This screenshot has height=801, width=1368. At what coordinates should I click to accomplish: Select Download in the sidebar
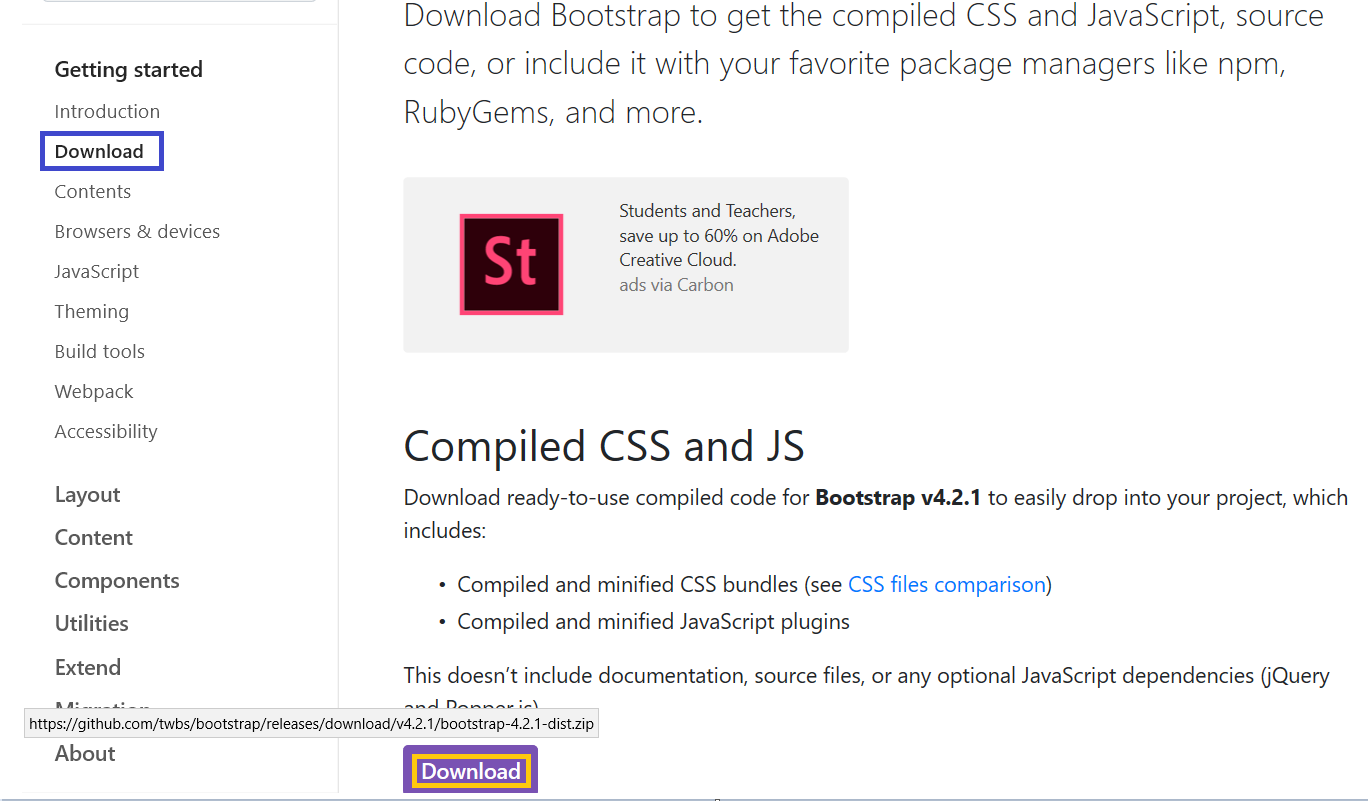pyautogui.click(x=99, y=151)
